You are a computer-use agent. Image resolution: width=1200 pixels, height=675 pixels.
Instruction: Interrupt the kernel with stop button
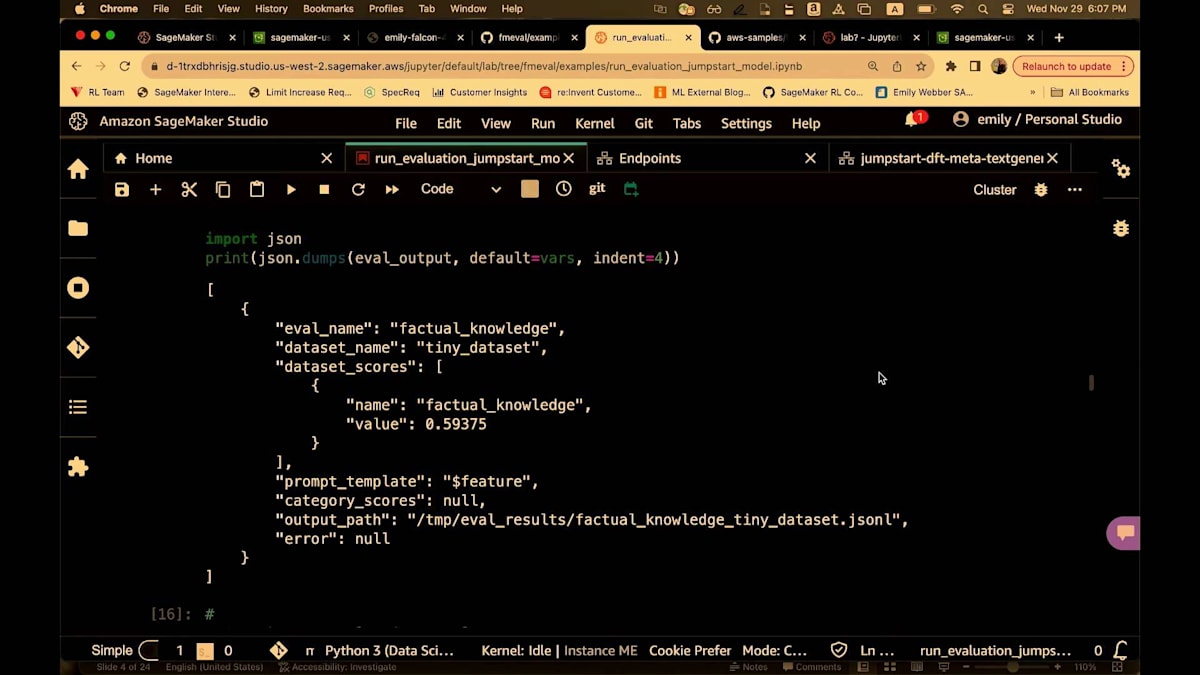[324, 189]
